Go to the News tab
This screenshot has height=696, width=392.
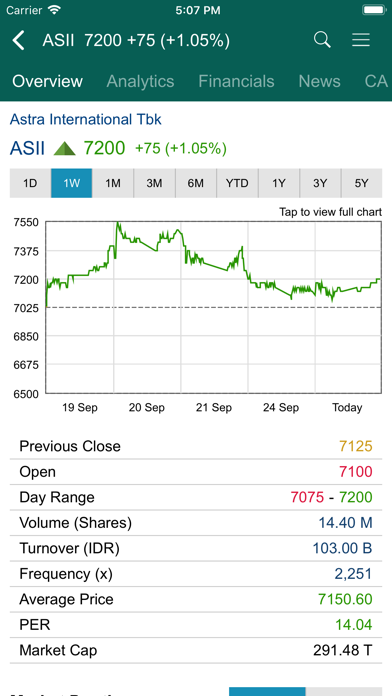tap(320, 81)
